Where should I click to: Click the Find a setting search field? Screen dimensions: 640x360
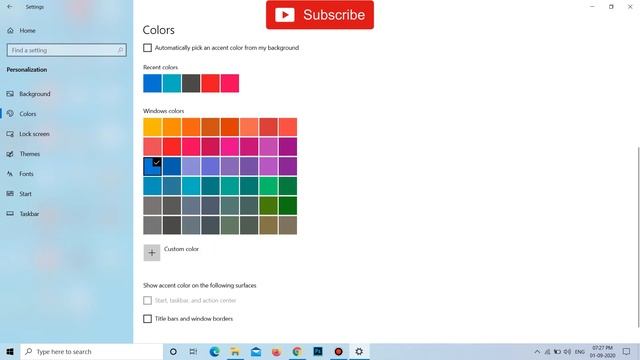(x=67, y=50)
